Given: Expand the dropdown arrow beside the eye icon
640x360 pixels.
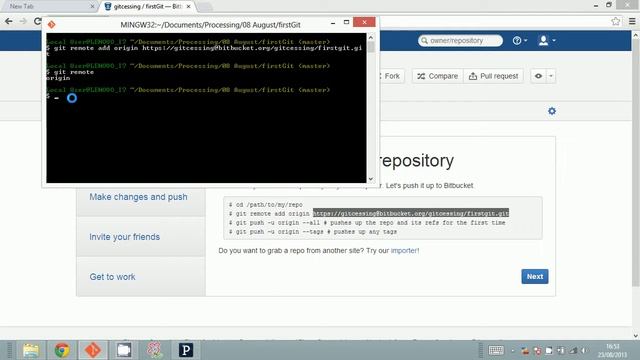Looking at the screenshot, I should pyautogui.click(x=551, y=76).
